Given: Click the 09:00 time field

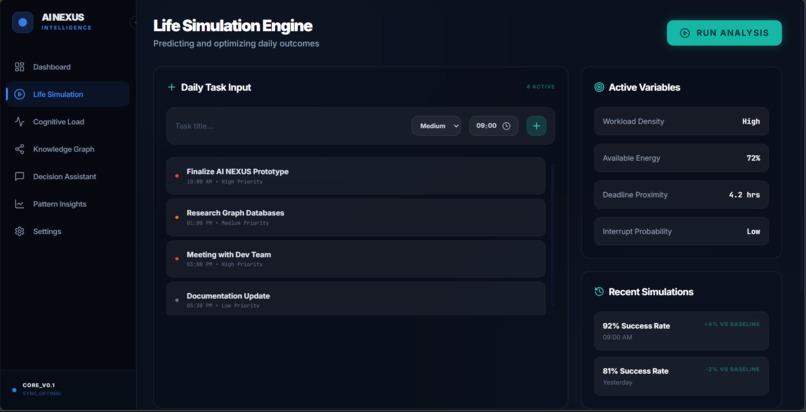Looking at the screenshot, I should pyautogui.click(x=493, y=126).
